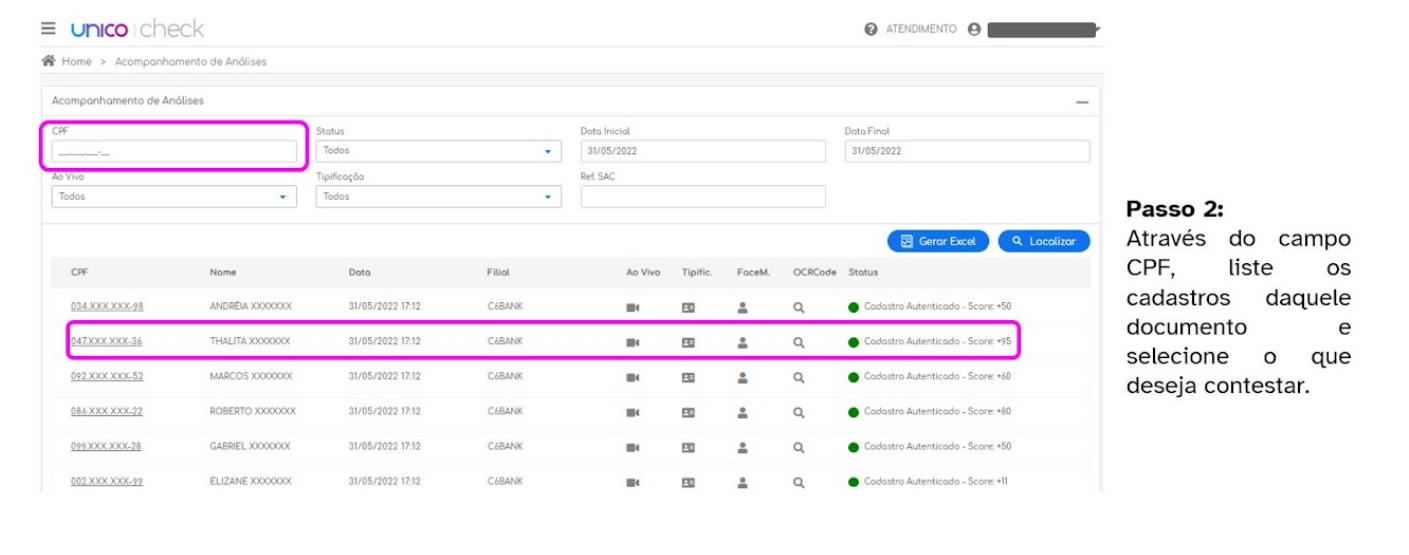The width and height of the screenshot is (1409, 555).
Task: Click ATENDIMENTO label in header
Action: 920,30
